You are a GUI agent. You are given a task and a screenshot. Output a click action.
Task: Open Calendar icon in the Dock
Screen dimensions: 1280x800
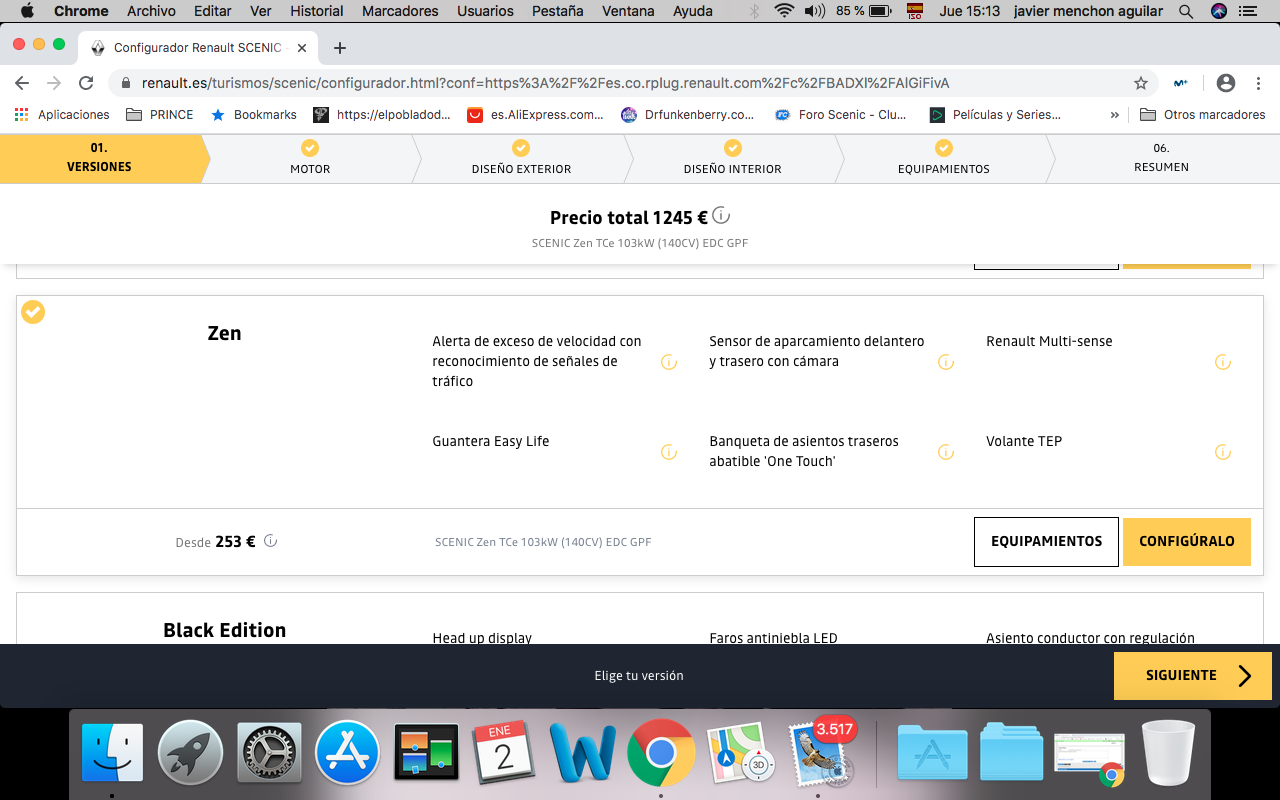coord(504,752)
